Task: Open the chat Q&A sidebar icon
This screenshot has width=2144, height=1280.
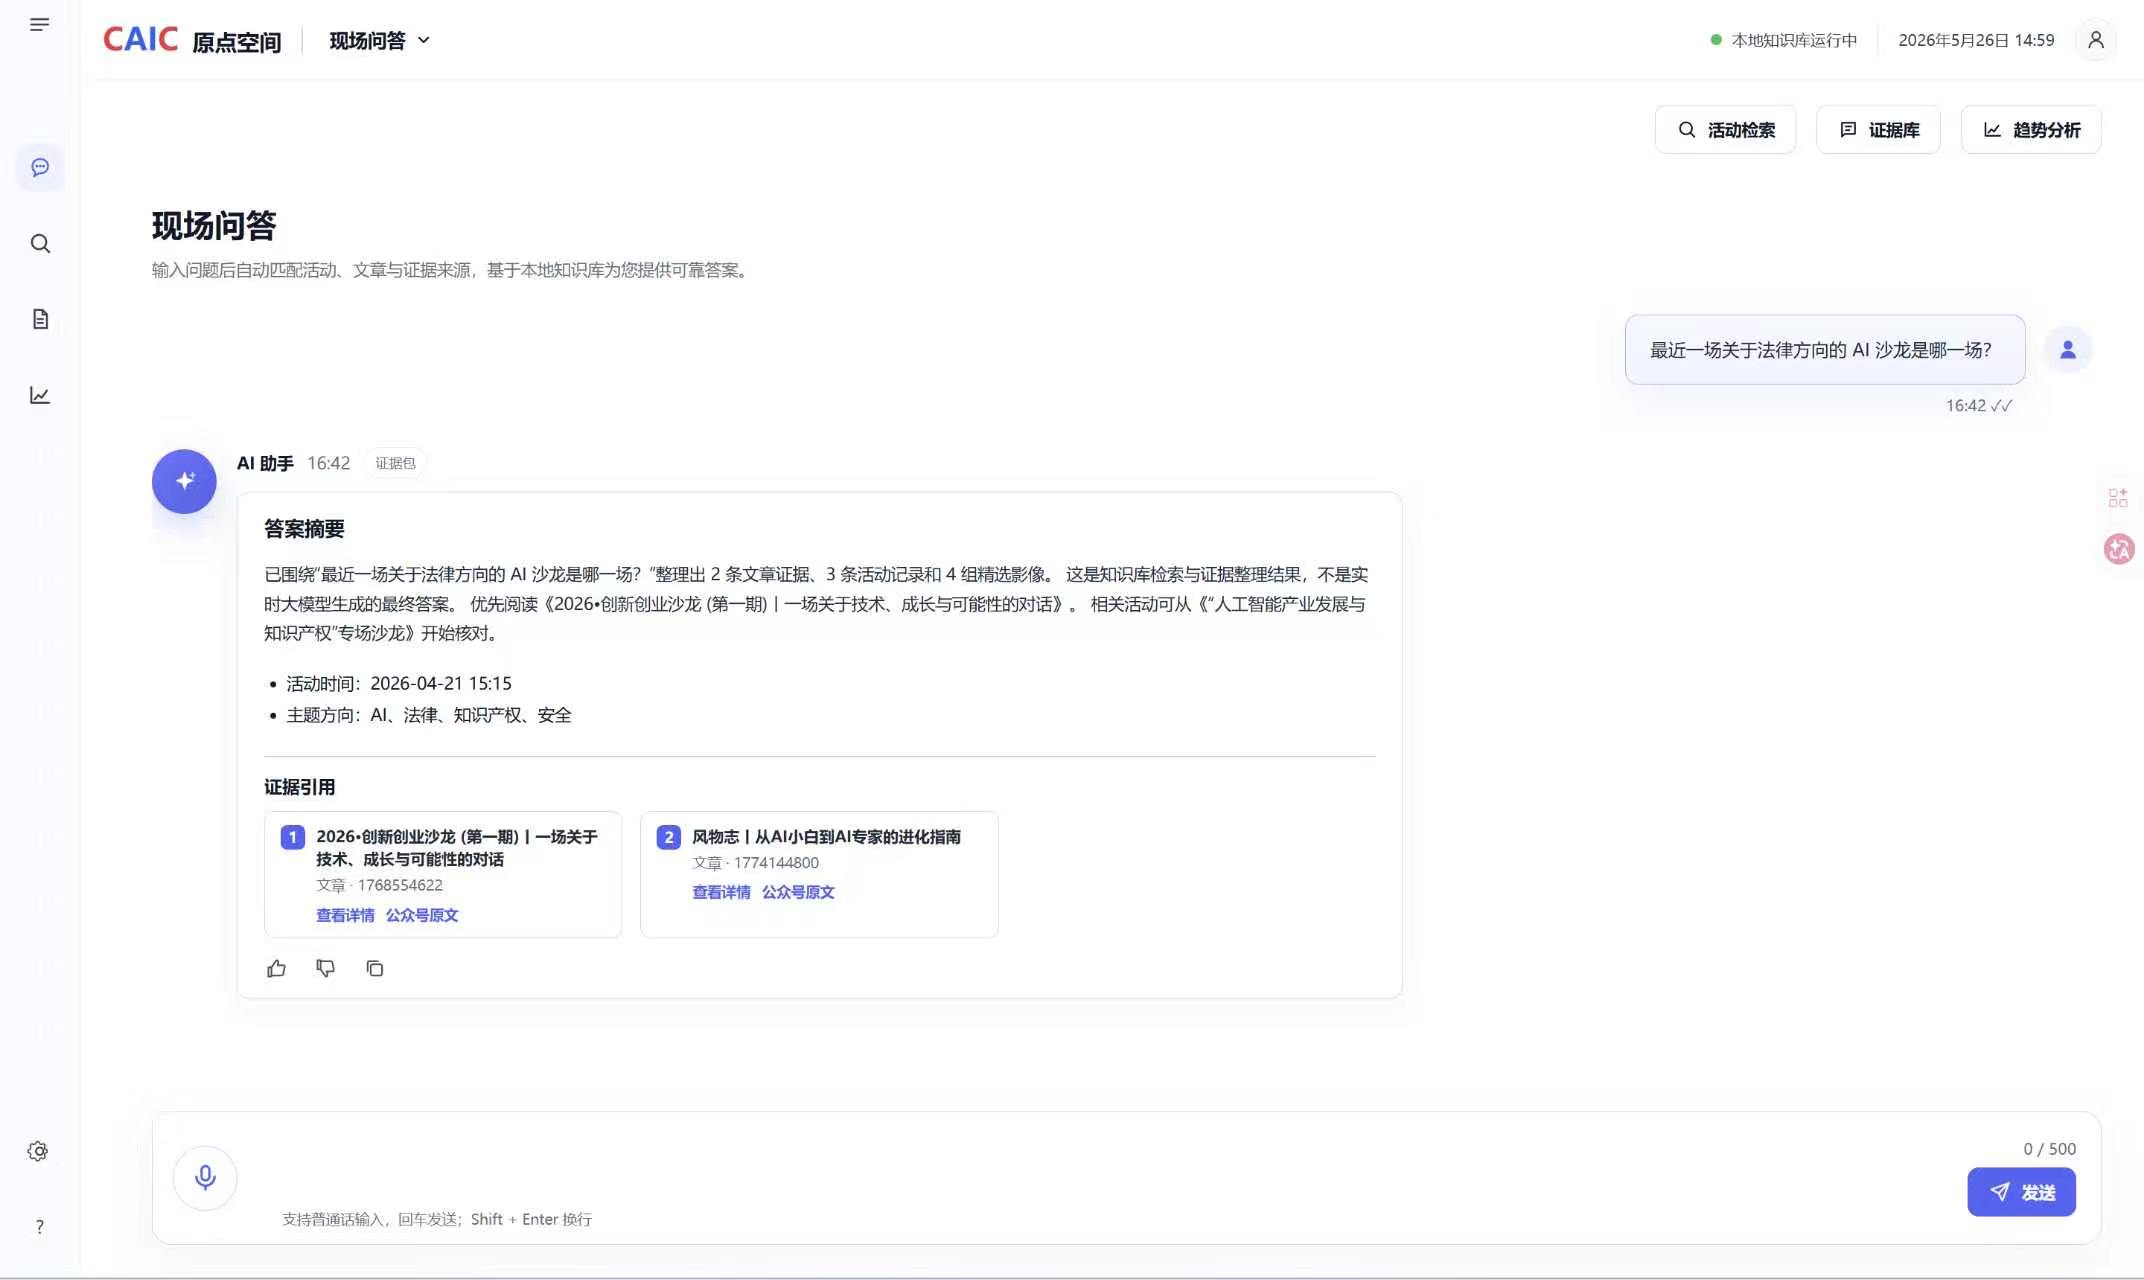Action: (x=40, y=167)
